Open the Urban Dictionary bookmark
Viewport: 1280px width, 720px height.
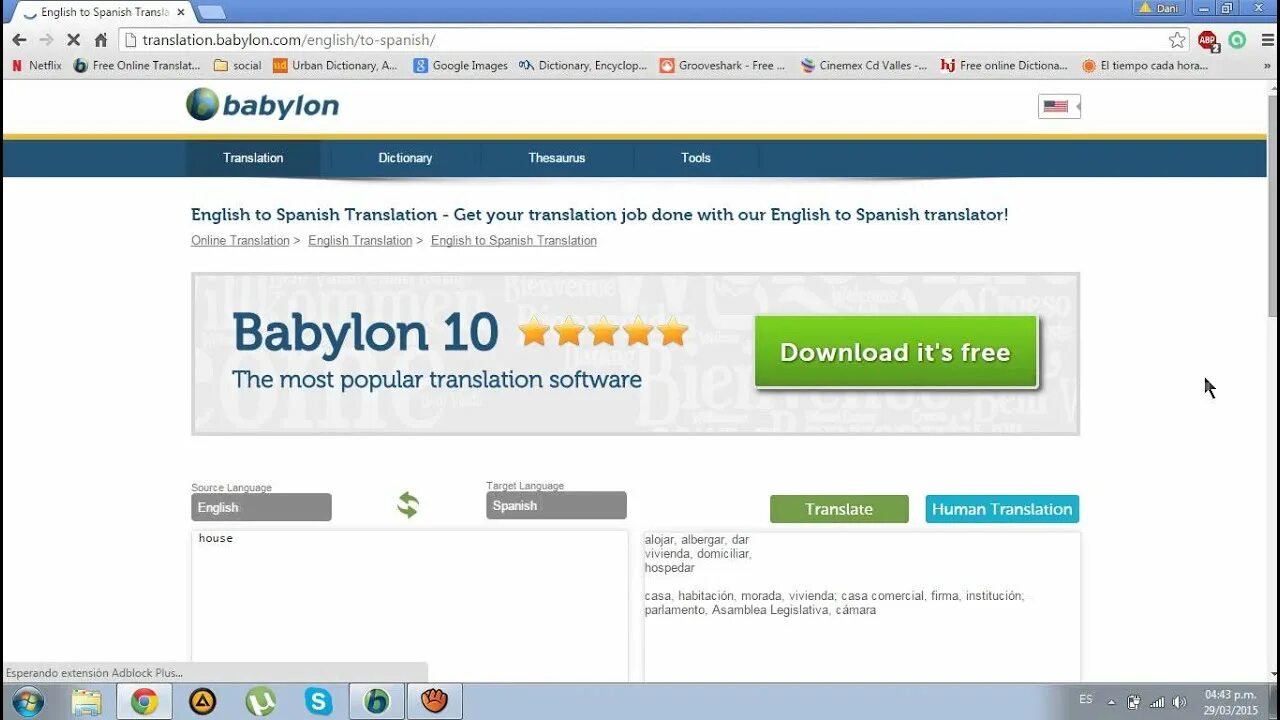[x=335, y=66]
